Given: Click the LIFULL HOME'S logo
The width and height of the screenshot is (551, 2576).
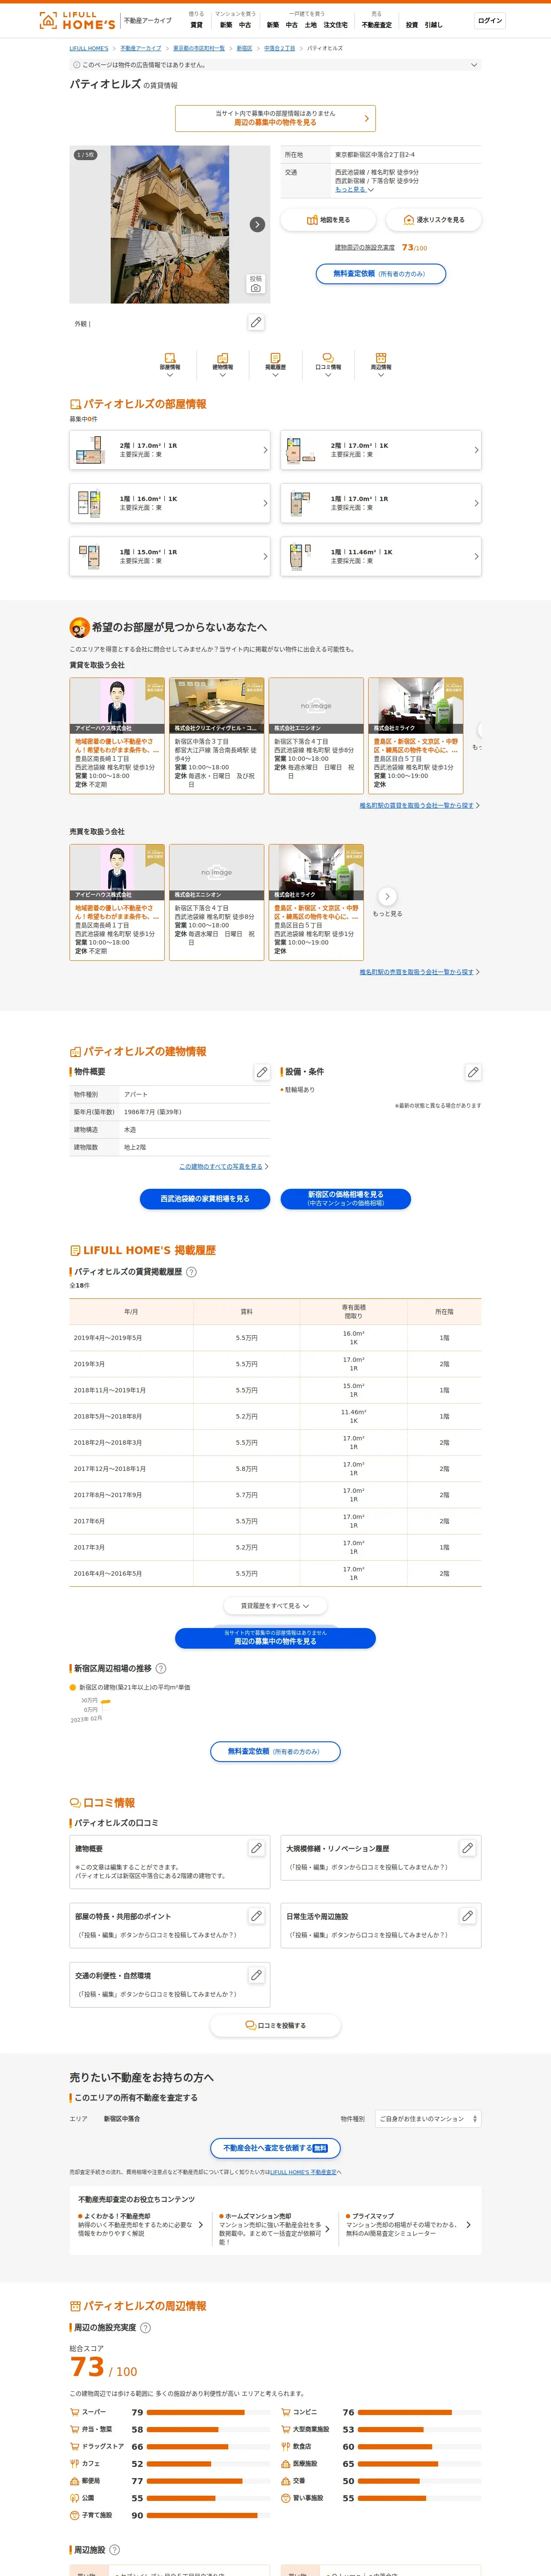Looking at the screenshot, I should [x=77, y=21].
